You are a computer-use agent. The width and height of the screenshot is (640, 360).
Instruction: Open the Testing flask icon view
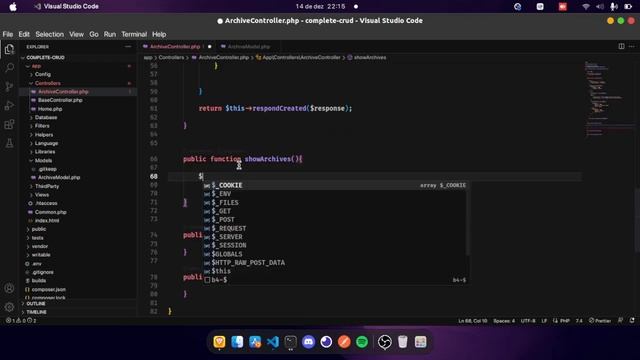pyautogui.click(x=9, y=143)
